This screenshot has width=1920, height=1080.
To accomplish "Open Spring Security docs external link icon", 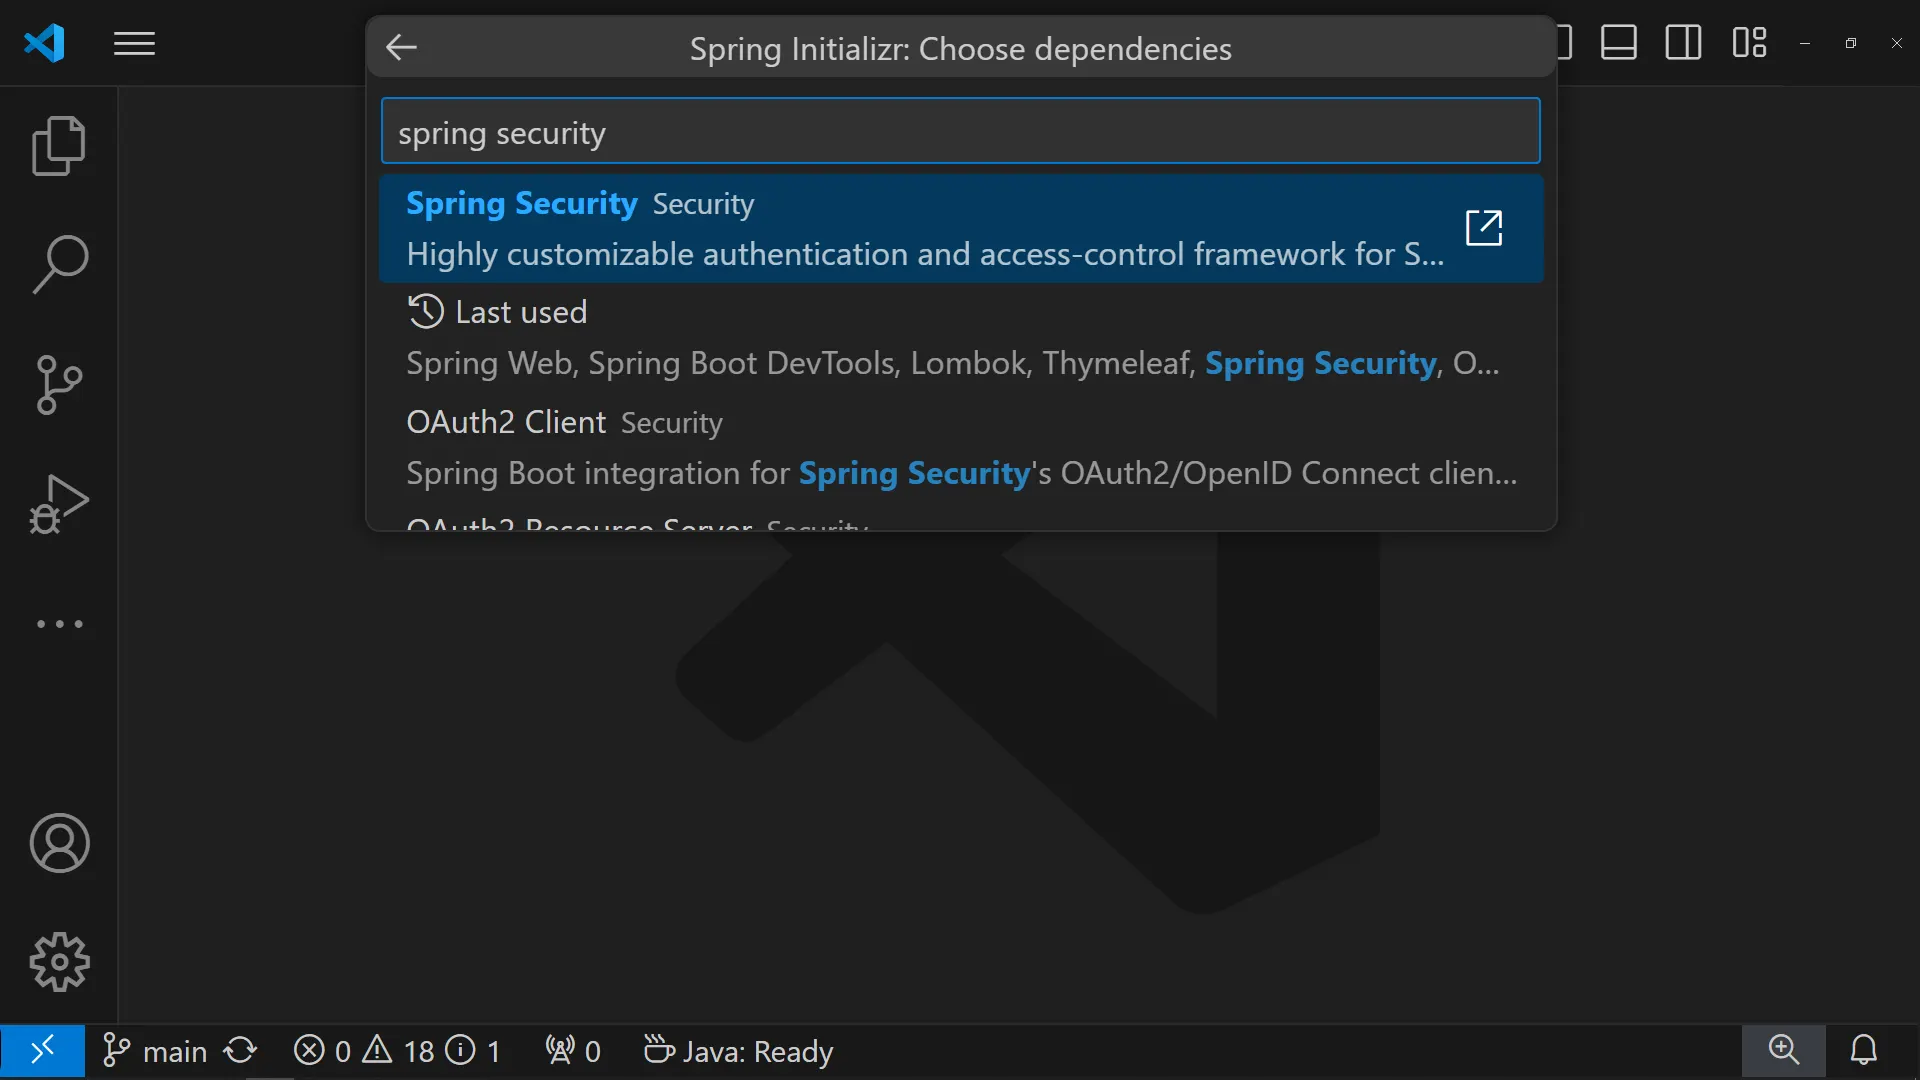I will (1483, 228).
